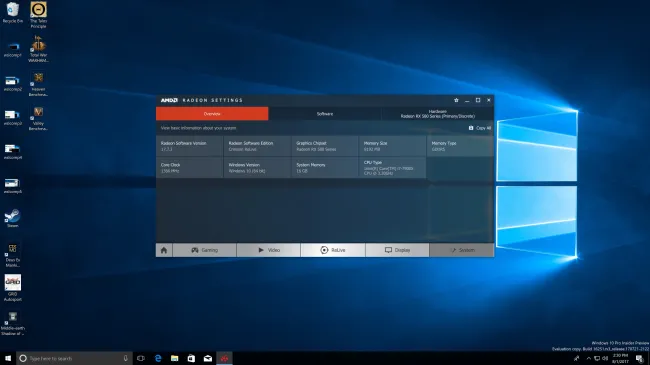Click the Windows Version tile
This screenshot has width=650, height=365.
257,168
